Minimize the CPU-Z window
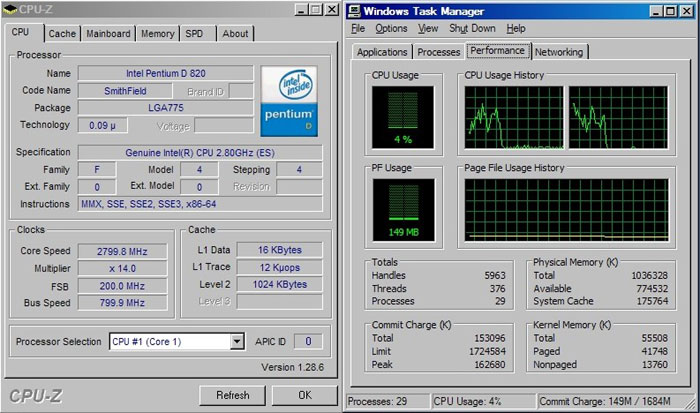 (301, 9)
